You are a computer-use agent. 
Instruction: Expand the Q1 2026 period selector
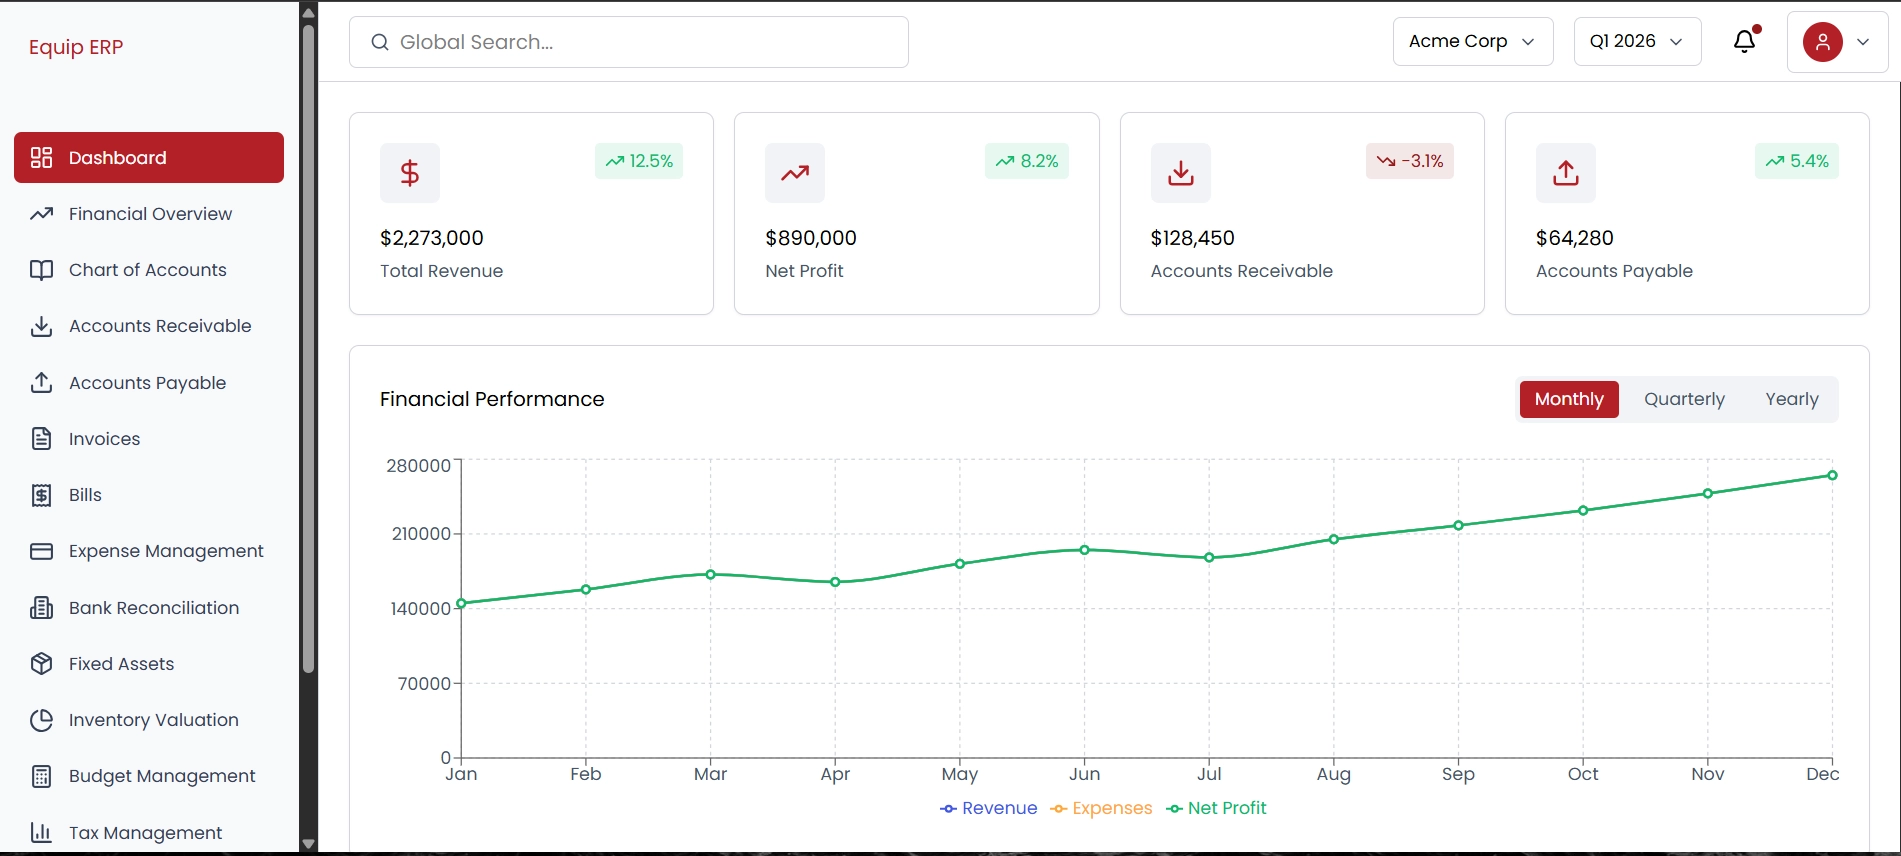tap(1636, 42)
